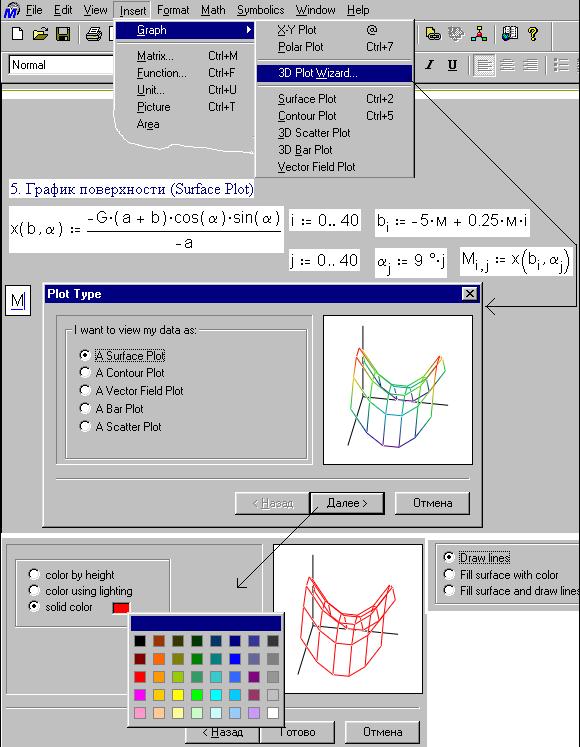Viewport: 580px width, 747px height.
Task: Open the Symbolics menu
Action: coord(260,10)
